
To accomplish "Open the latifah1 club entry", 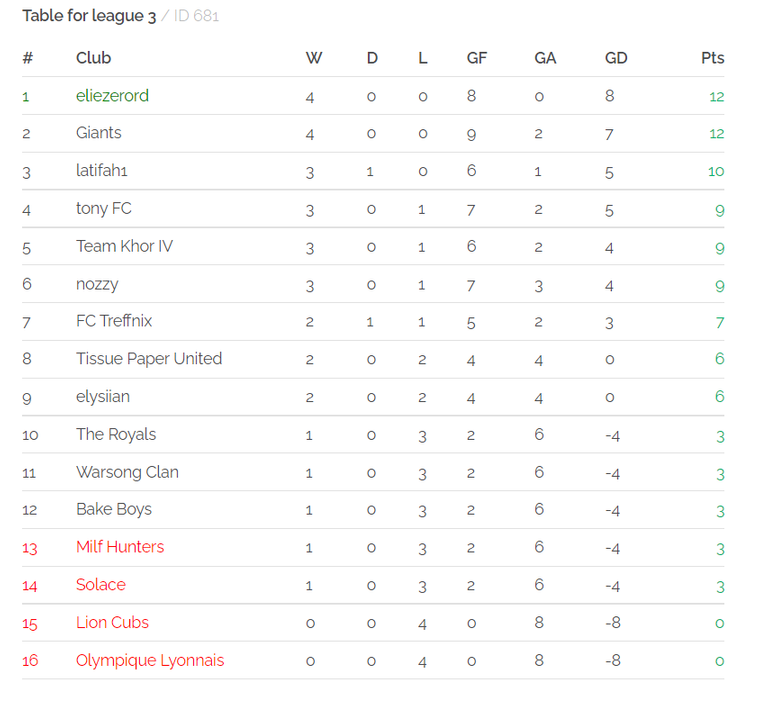I will [101, 170].
